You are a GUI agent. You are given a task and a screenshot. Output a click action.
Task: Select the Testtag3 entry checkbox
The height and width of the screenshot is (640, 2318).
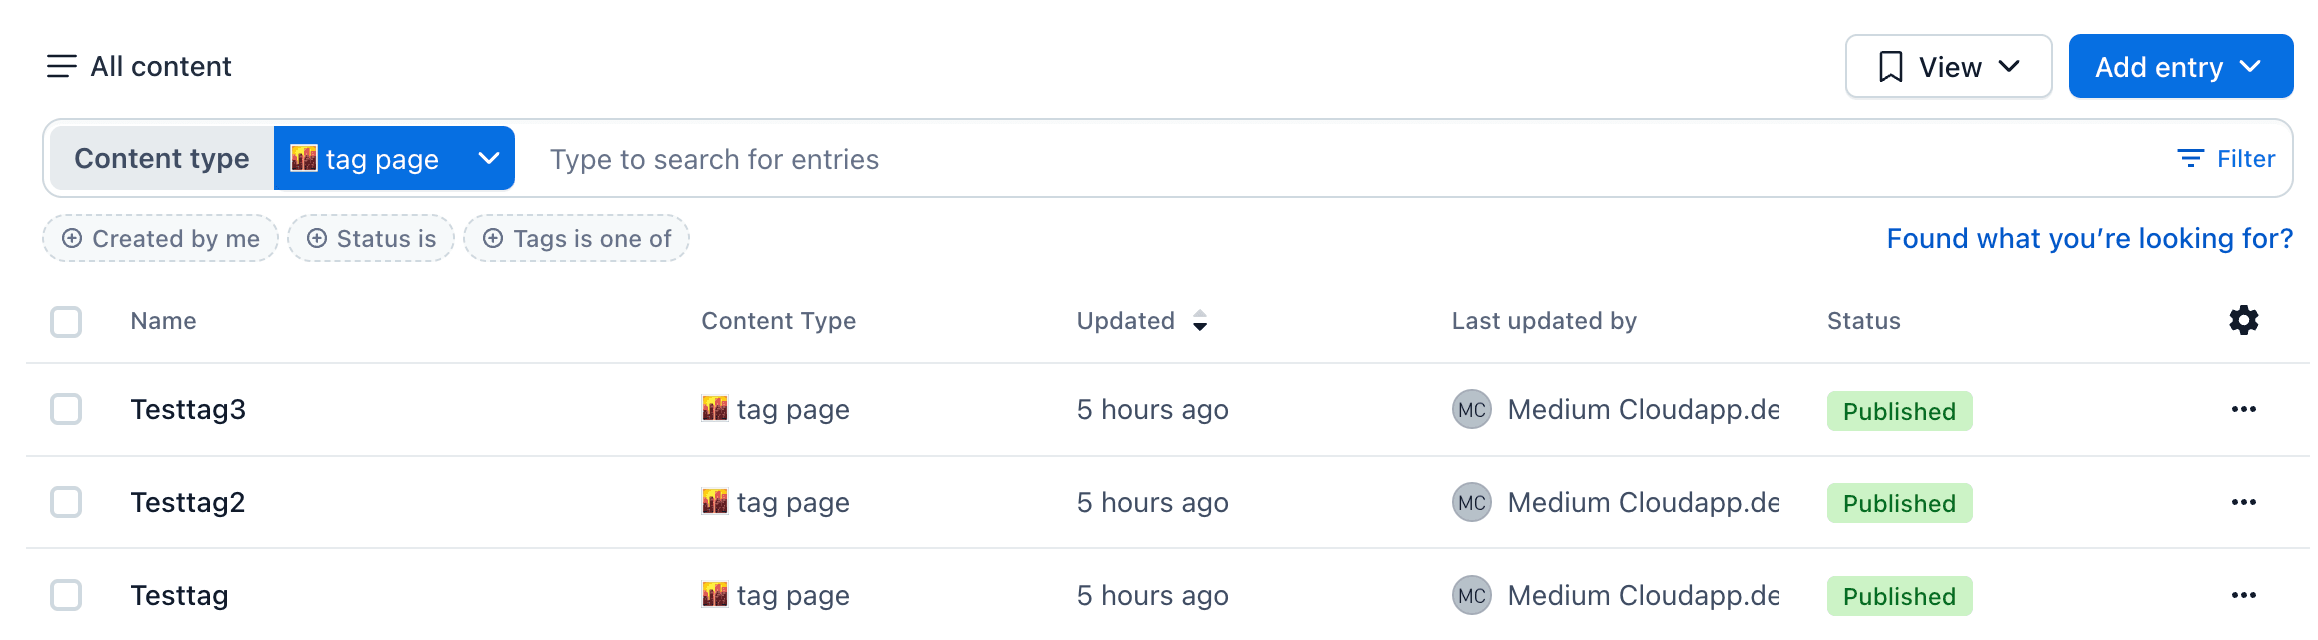click(66, 410)
